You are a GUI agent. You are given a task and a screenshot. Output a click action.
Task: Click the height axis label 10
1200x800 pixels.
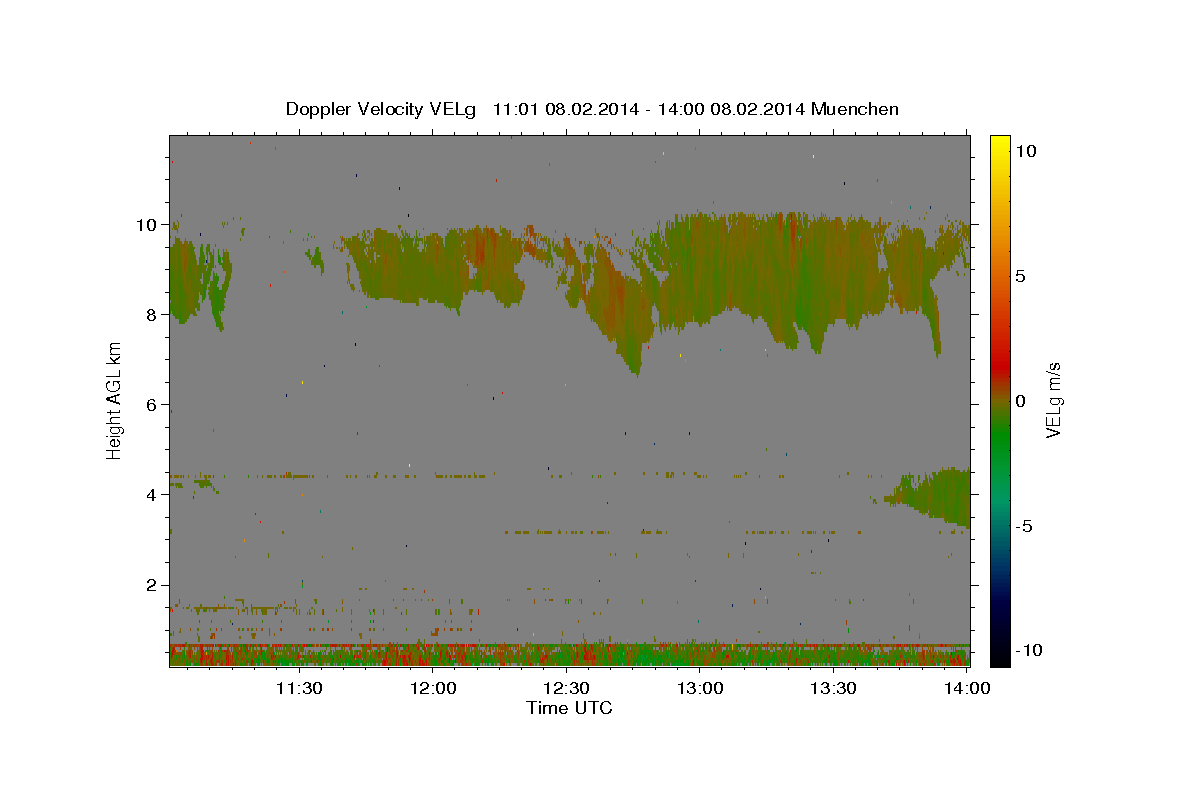click(x=149, y=225)
